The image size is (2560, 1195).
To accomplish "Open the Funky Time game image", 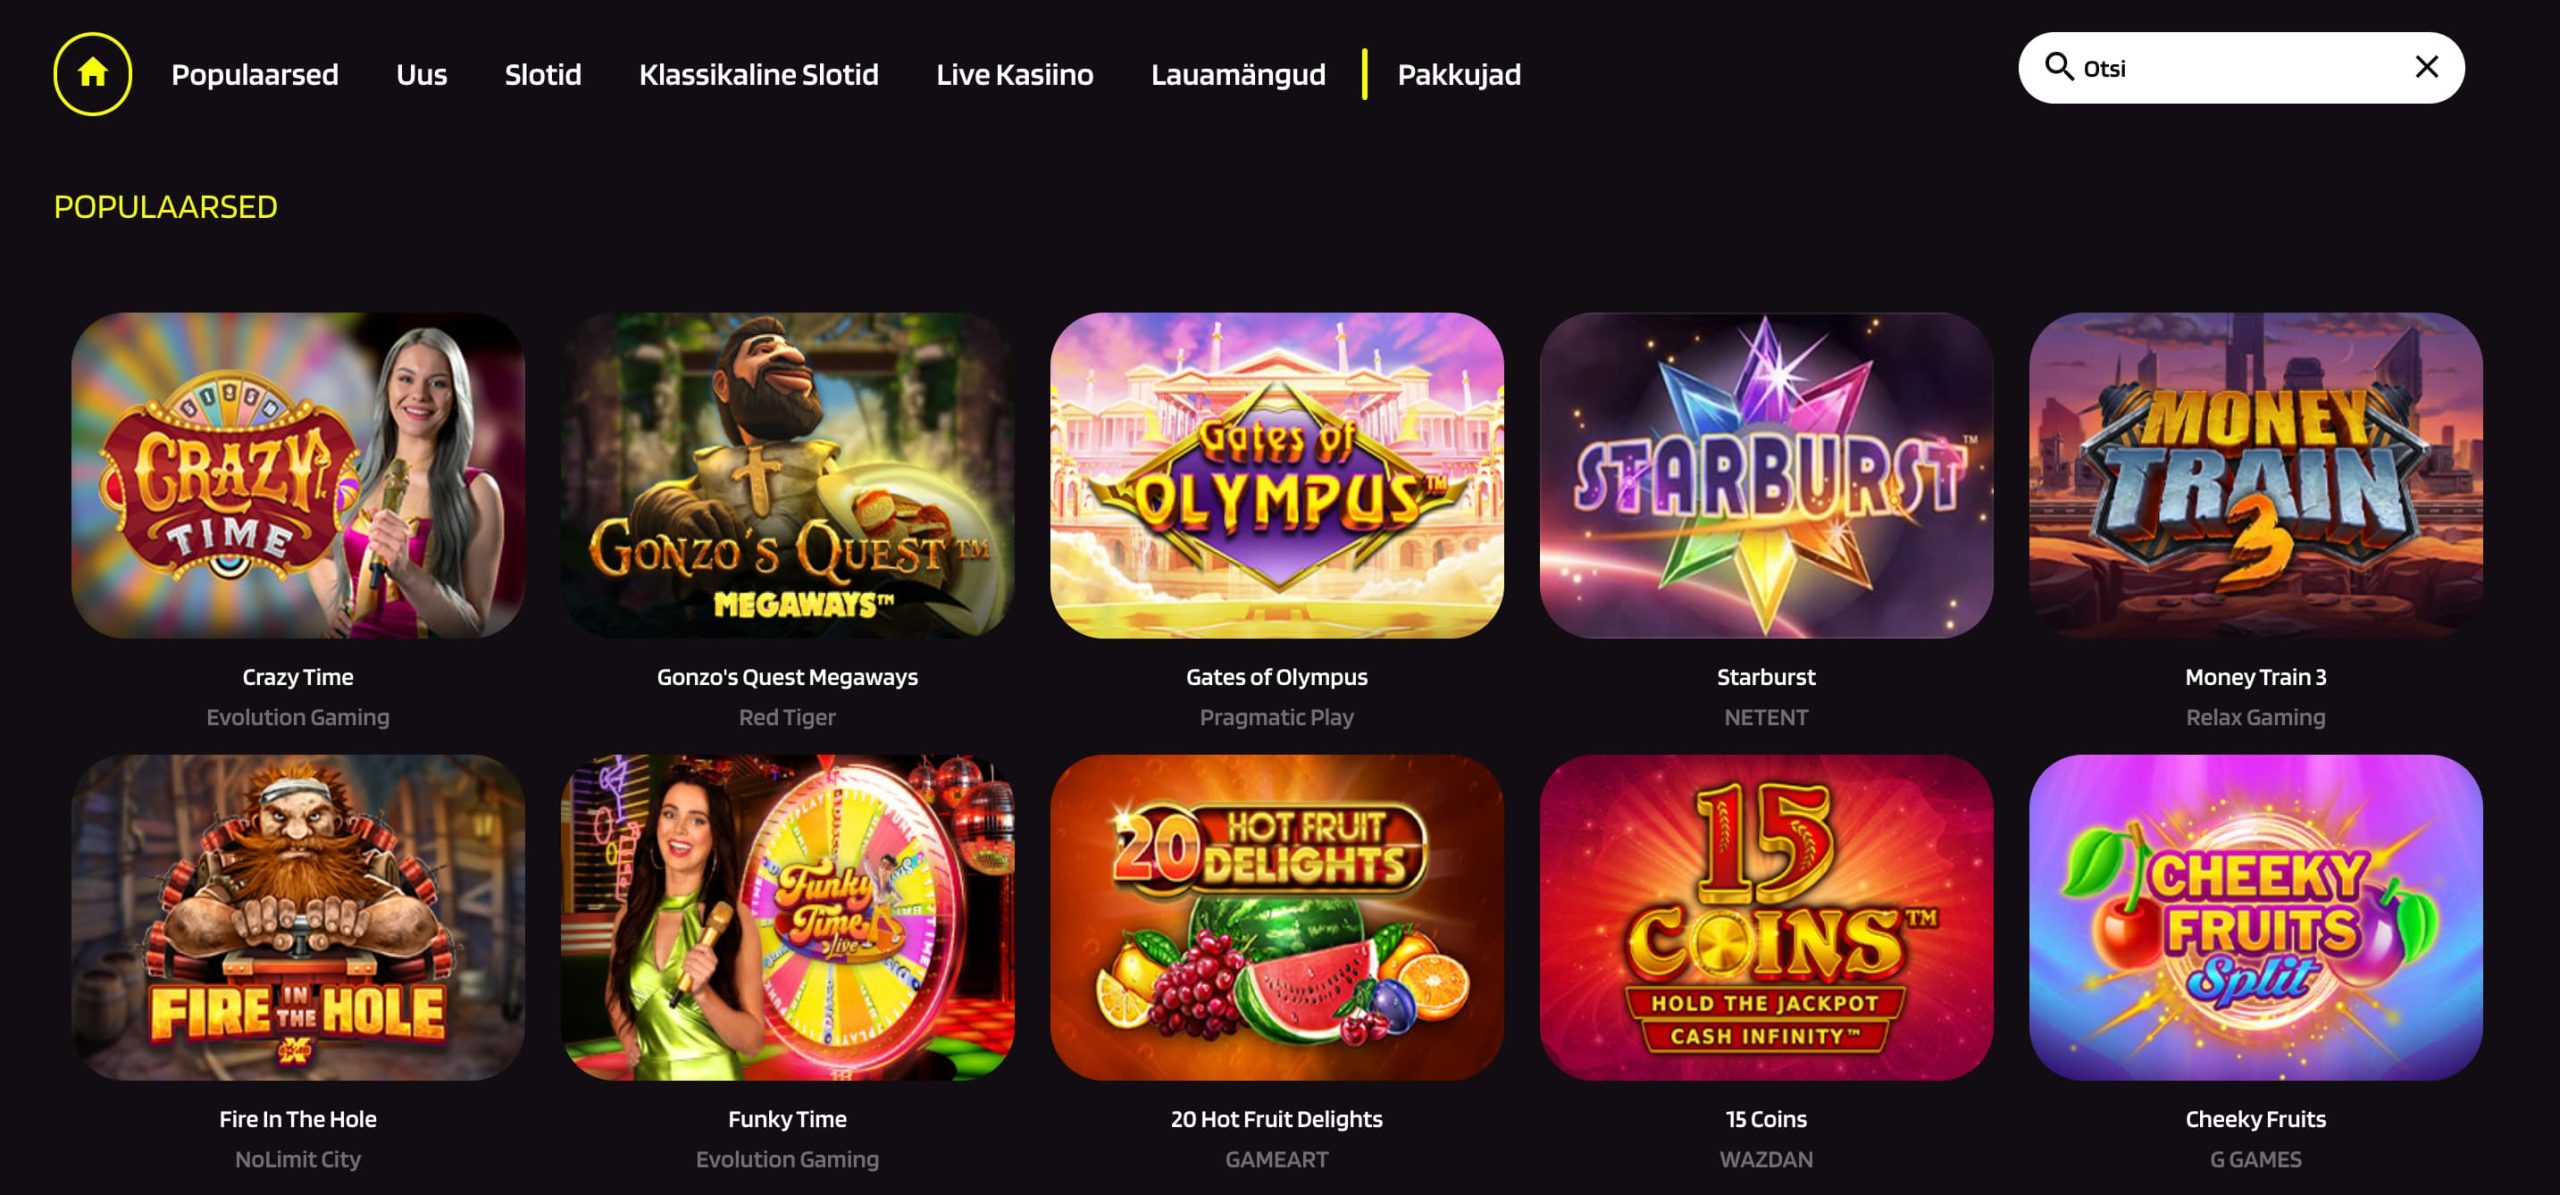I will tap(787, 917).
